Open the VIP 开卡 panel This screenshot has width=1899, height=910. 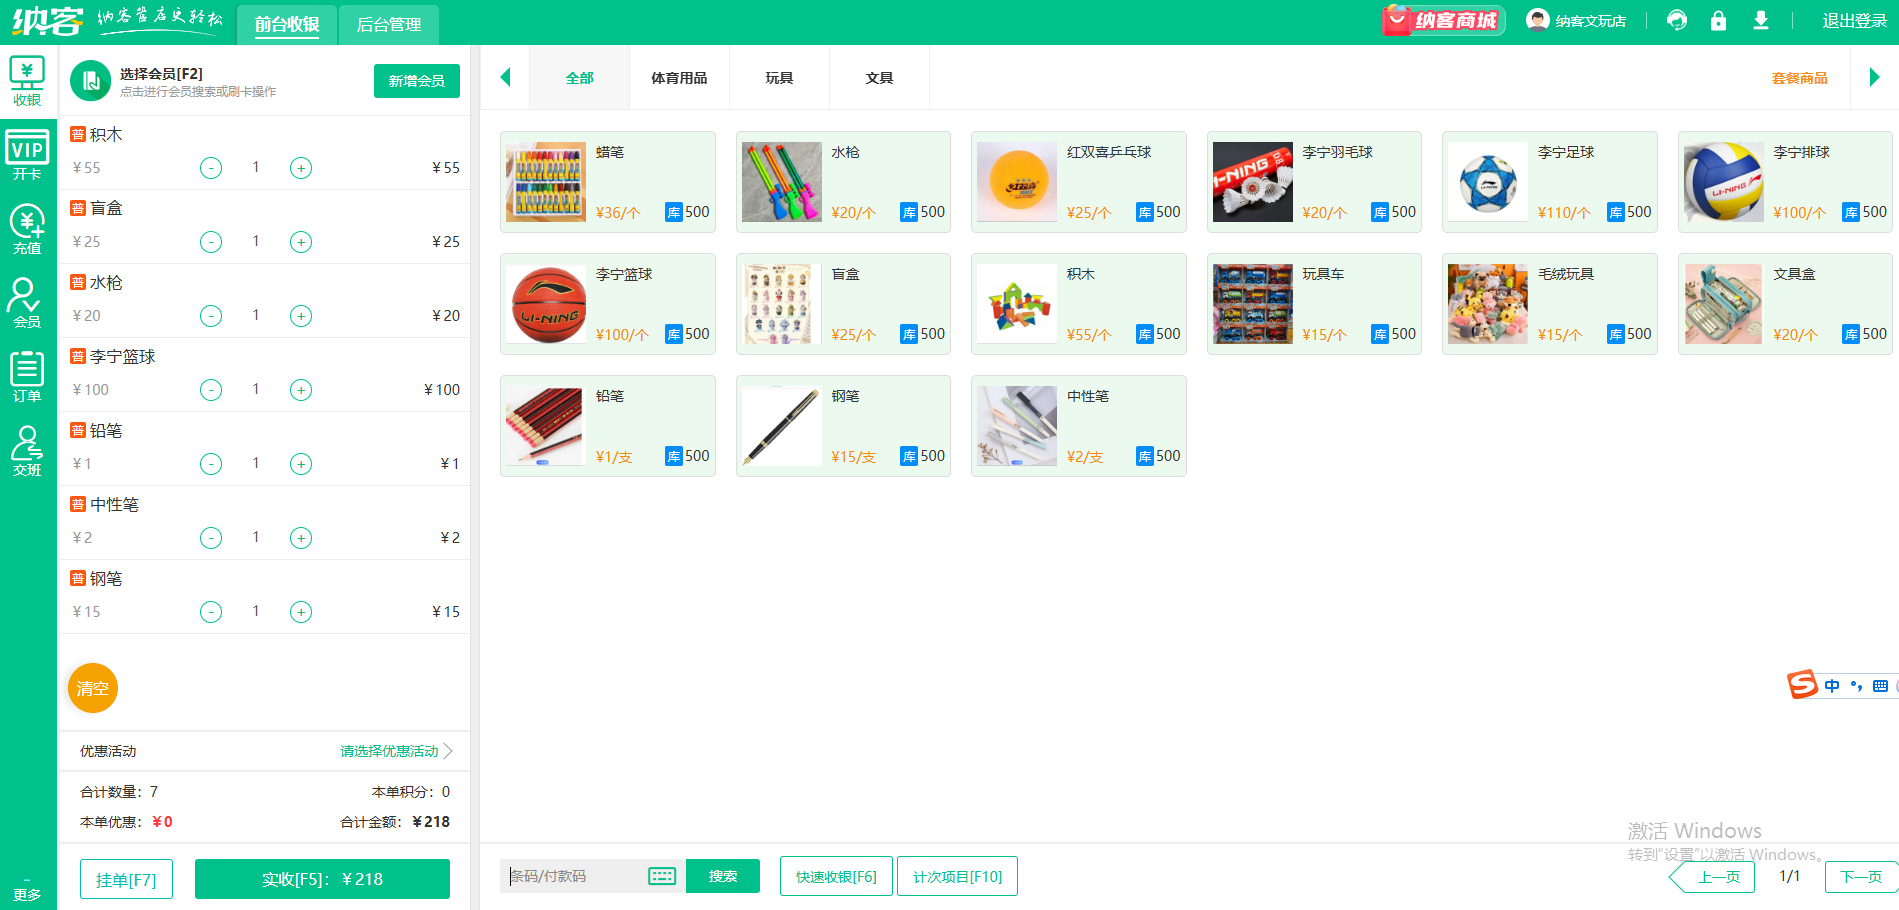pos(27,152)
